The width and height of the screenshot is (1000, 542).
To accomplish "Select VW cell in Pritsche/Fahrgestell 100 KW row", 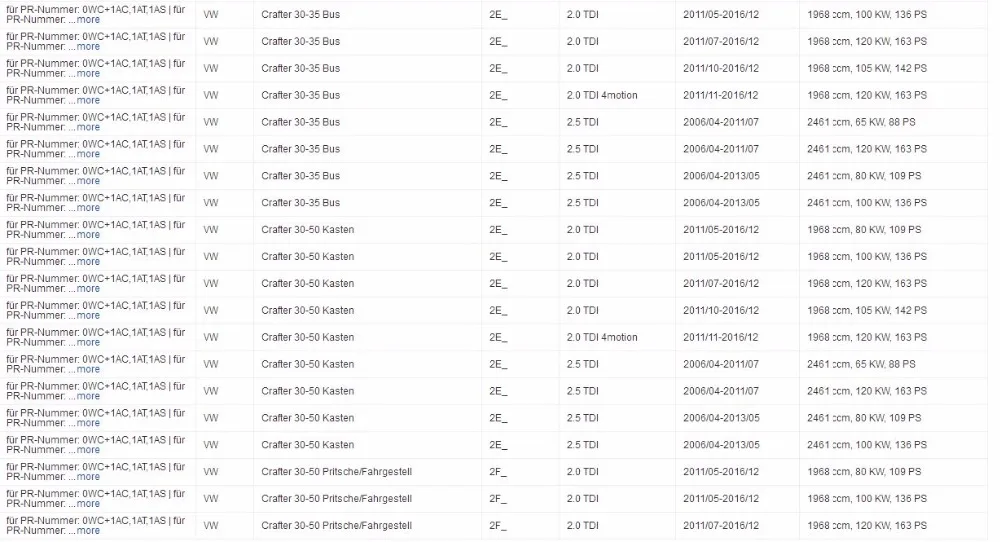I will tap(210, 499).
